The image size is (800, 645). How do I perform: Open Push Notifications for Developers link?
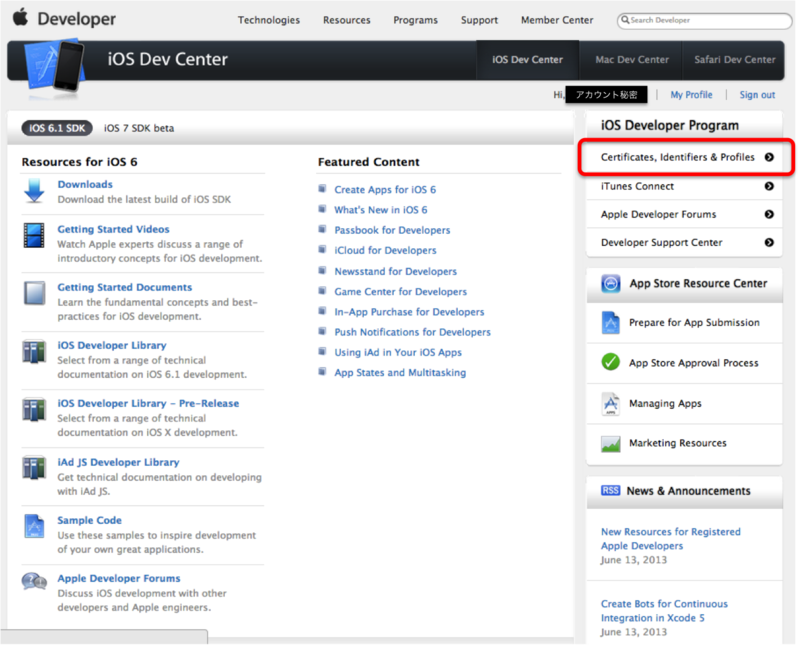[412, 332]
